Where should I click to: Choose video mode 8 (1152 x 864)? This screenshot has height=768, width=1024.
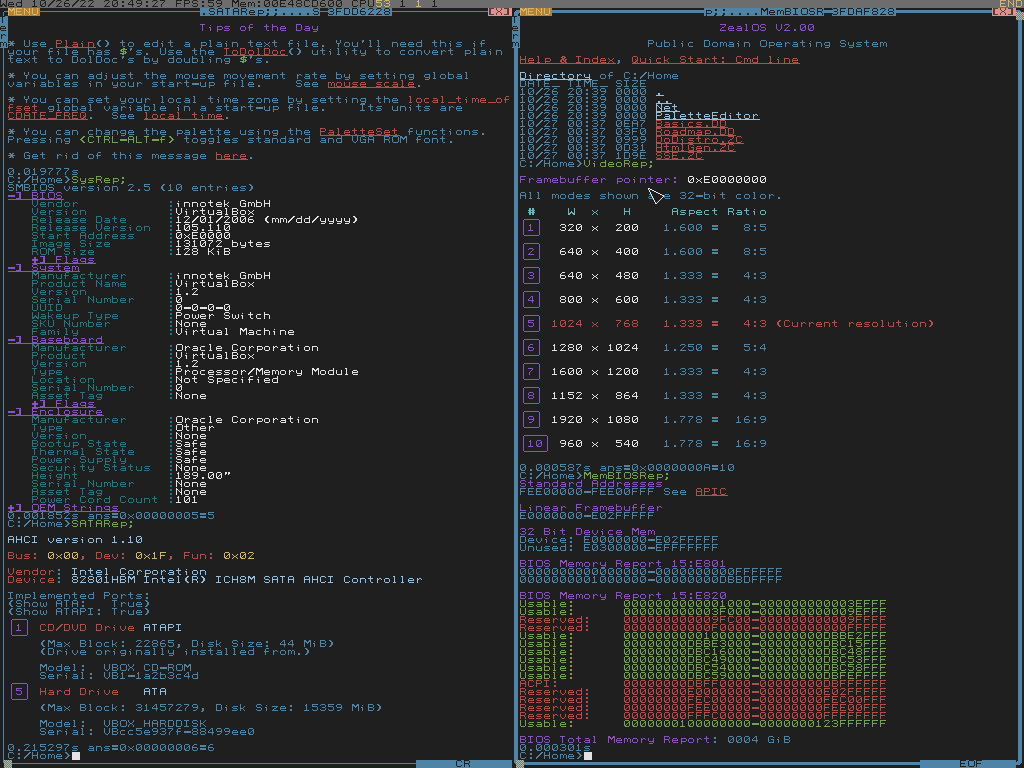(531, 396)
